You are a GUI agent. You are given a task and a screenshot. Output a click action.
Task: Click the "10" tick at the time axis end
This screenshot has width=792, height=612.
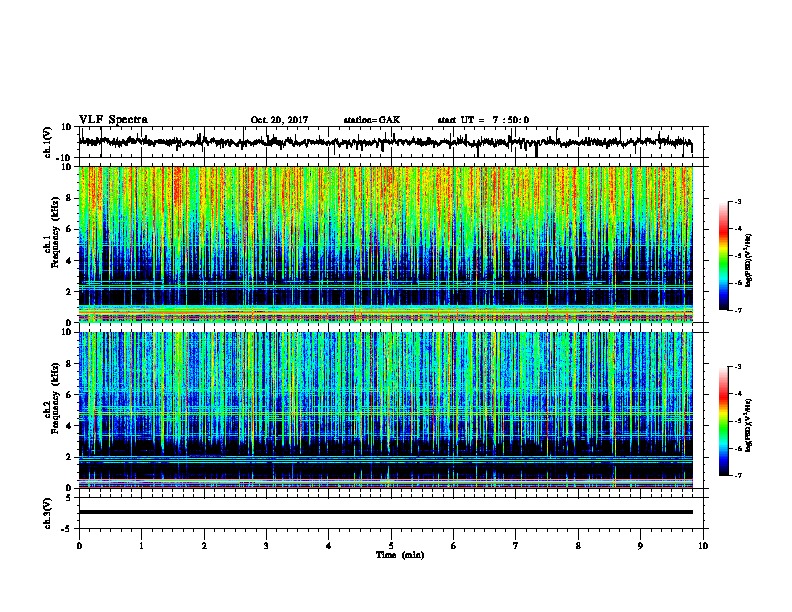point(703,546)
